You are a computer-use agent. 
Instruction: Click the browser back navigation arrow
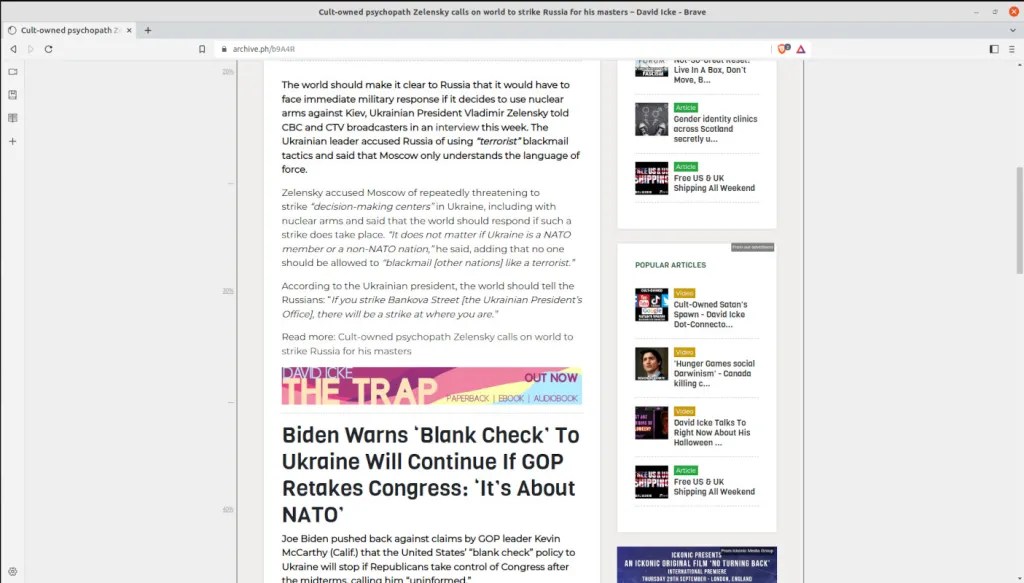[x=13, y=49]
